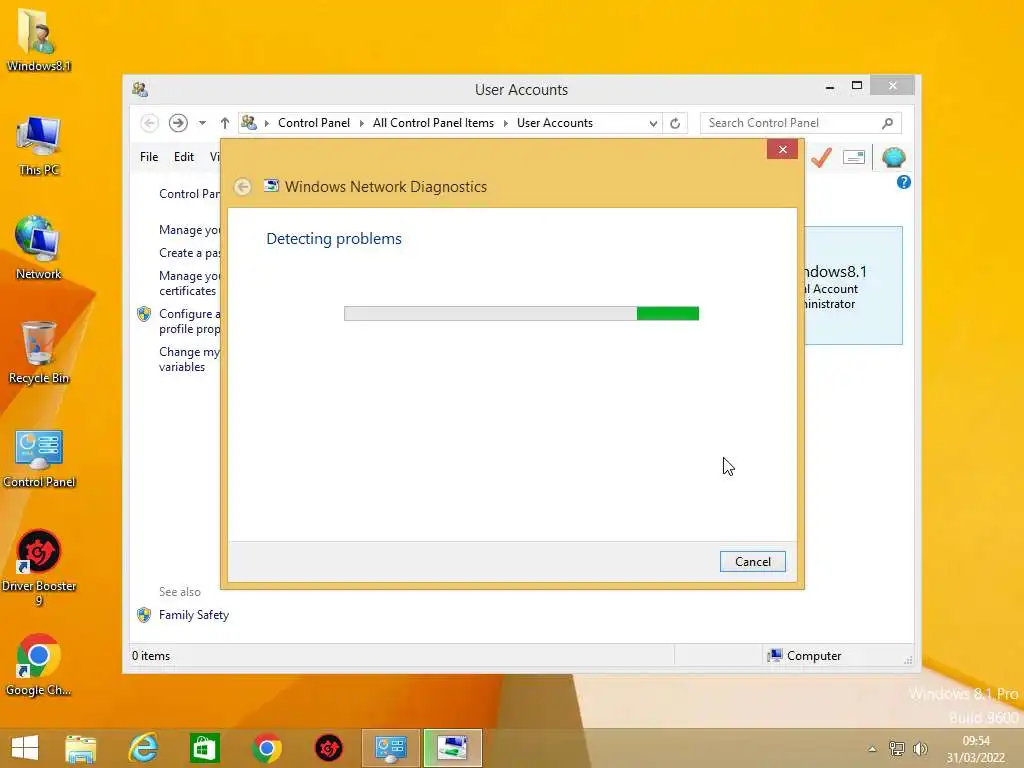Click the globe toolbar icon
Viewport: 1024px width, 768px height.
pos(893,157)
